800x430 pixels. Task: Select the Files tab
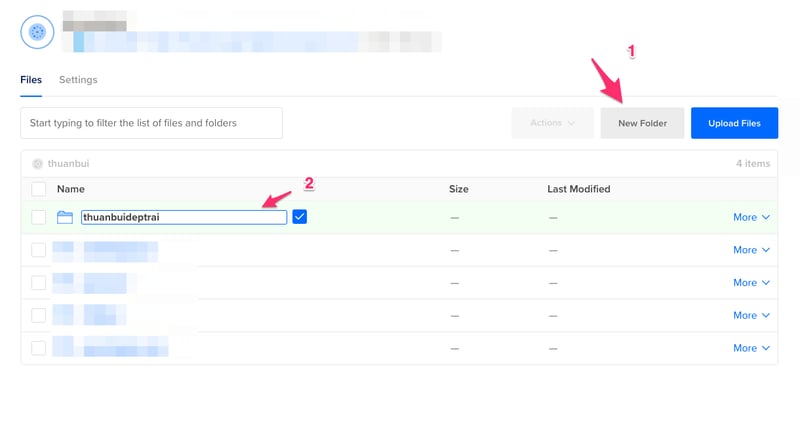31,80
